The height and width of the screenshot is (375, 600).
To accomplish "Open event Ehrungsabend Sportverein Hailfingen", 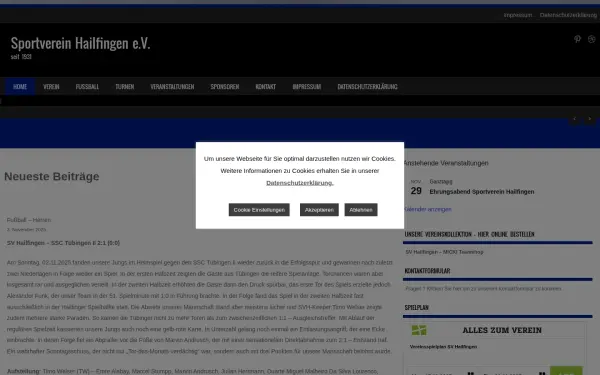I will 482,192.
